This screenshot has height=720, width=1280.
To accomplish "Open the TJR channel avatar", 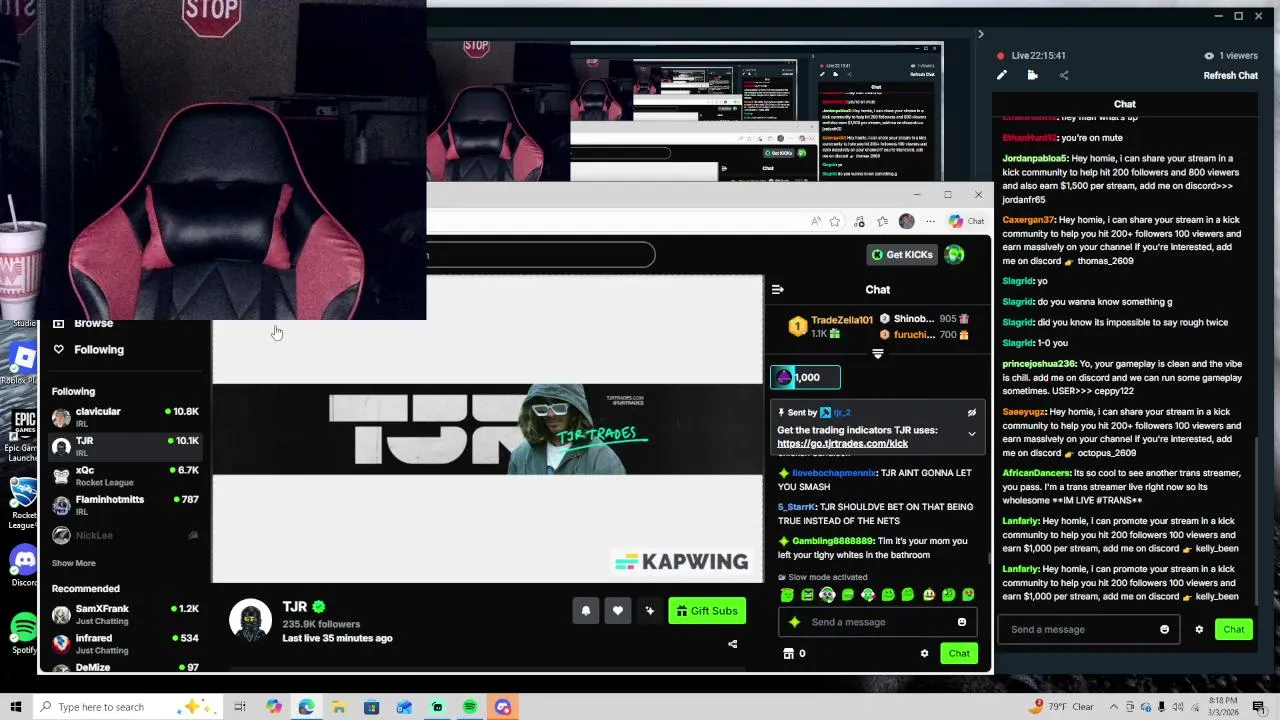I will (250, 620).
